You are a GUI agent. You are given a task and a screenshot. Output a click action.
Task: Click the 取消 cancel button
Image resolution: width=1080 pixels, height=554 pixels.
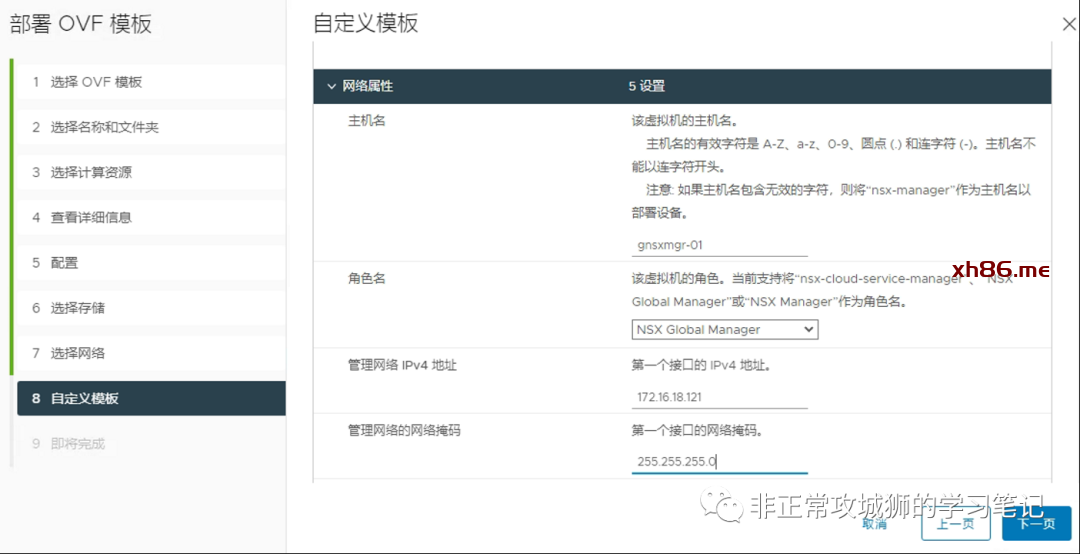(874, 523)
